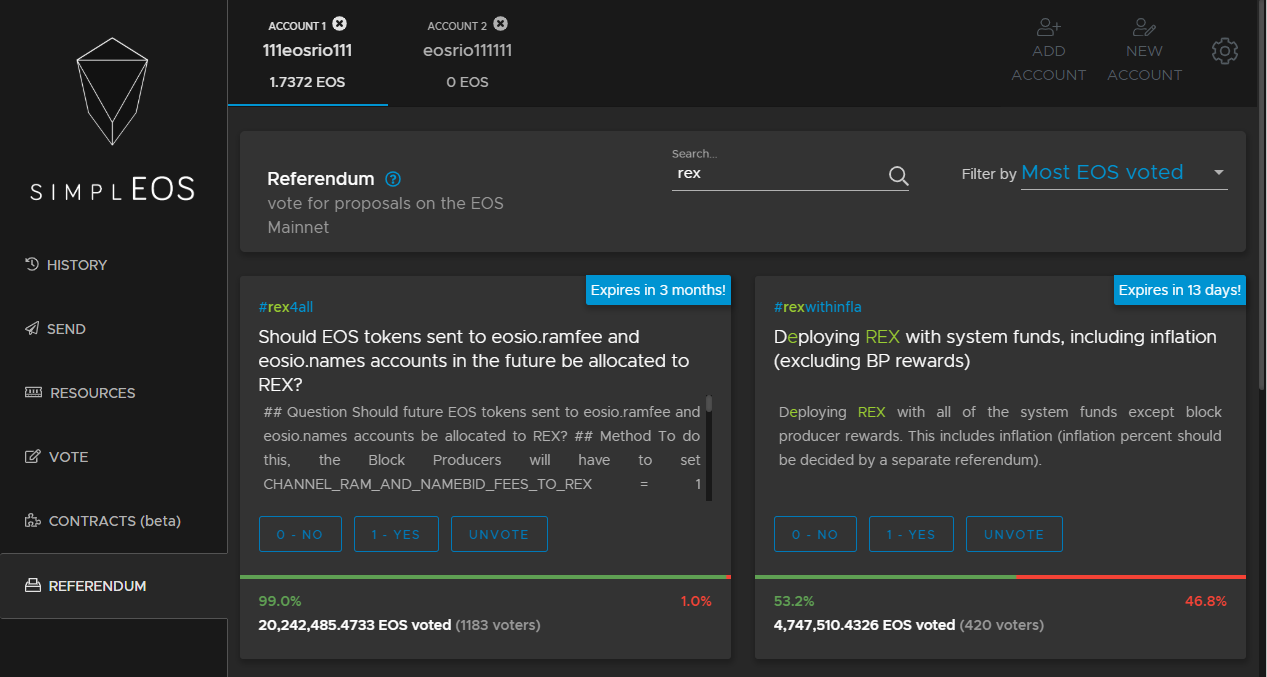The width and height of the screenshot is (1267, 677).
Task: Click the SimplEOS logo
Action: coord(113,120)
